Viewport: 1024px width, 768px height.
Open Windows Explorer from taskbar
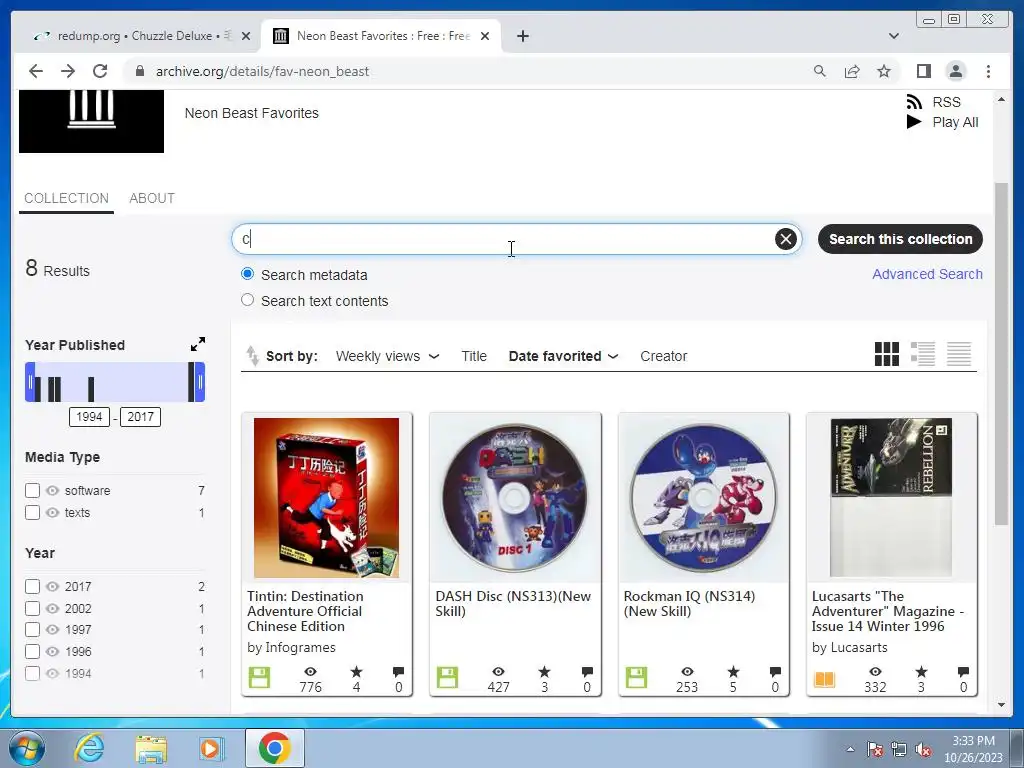(151, 748)
